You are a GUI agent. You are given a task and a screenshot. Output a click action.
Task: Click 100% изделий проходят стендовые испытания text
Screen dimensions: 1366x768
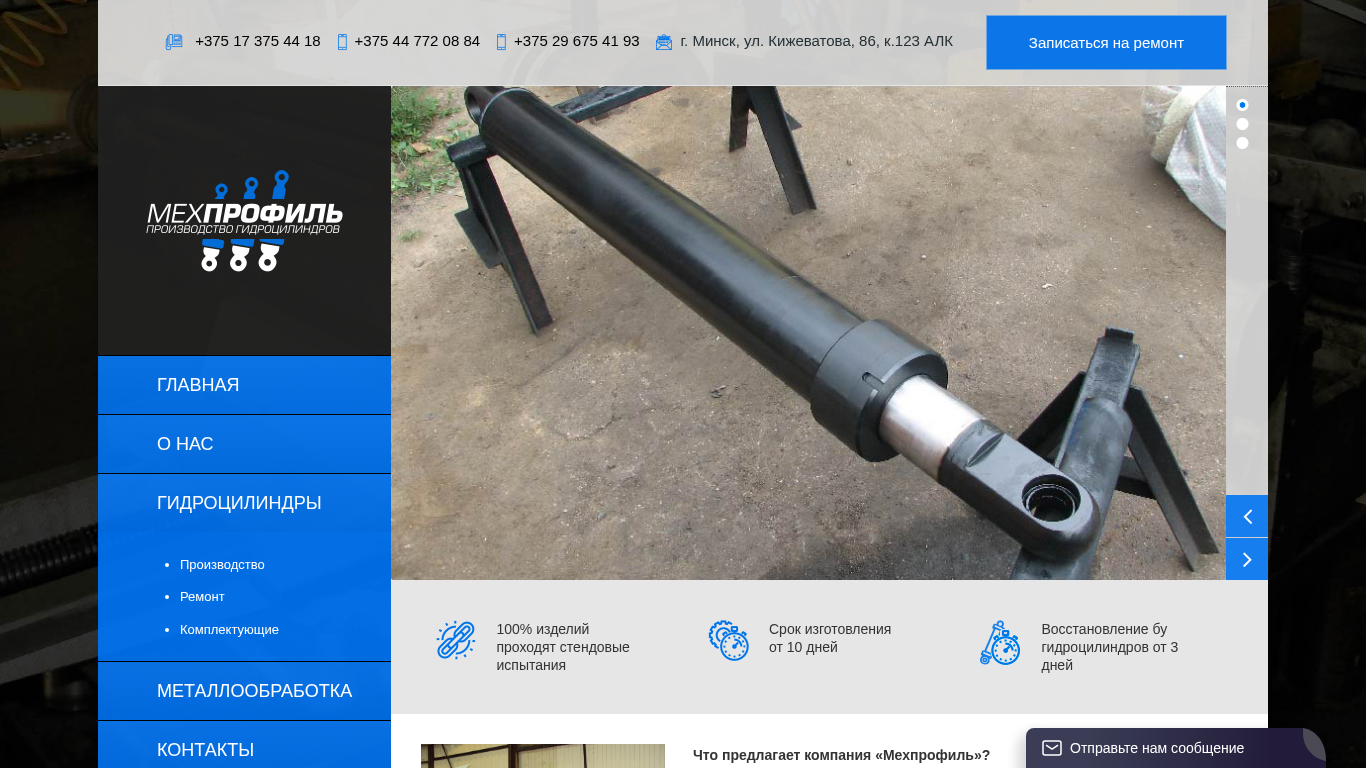click(x=563, y=647)
